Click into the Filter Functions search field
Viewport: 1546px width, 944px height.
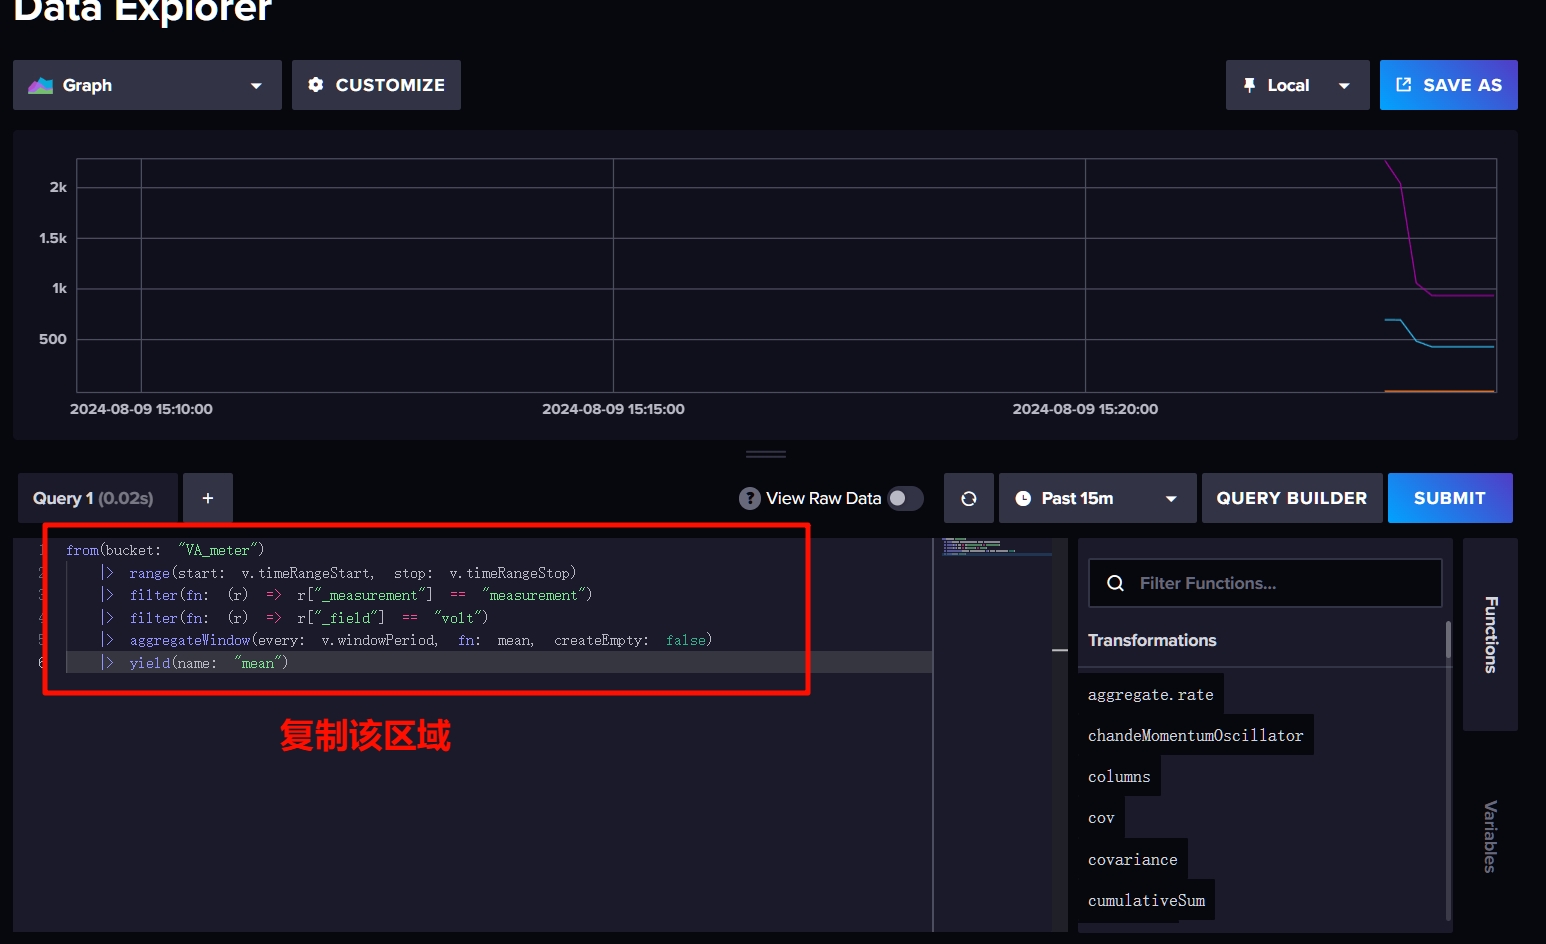click(1265, 583)
